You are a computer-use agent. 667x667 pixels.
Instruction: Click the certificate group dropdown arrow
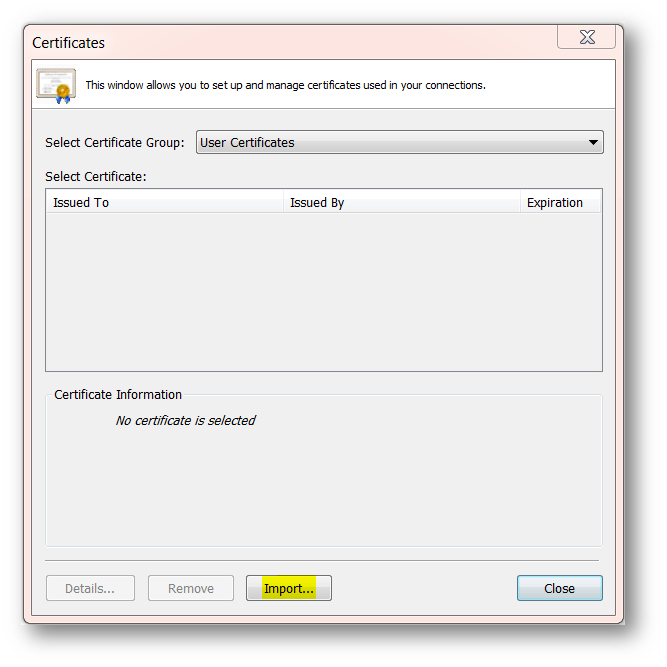pos(594,143)
